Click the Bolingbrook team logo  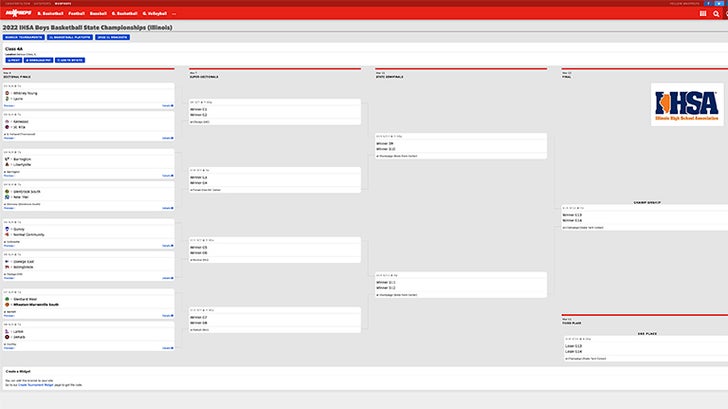[7, 267]
